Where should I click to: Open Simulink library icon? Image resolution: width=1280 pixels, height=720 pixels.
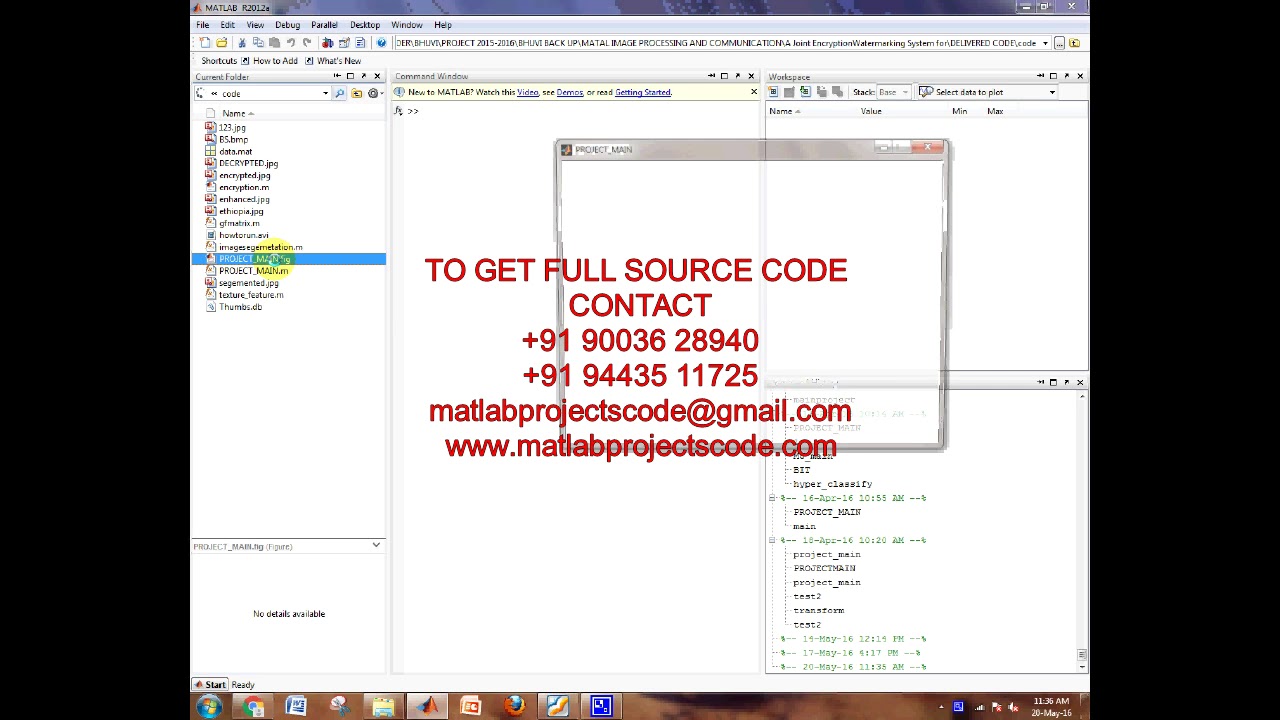327,43
